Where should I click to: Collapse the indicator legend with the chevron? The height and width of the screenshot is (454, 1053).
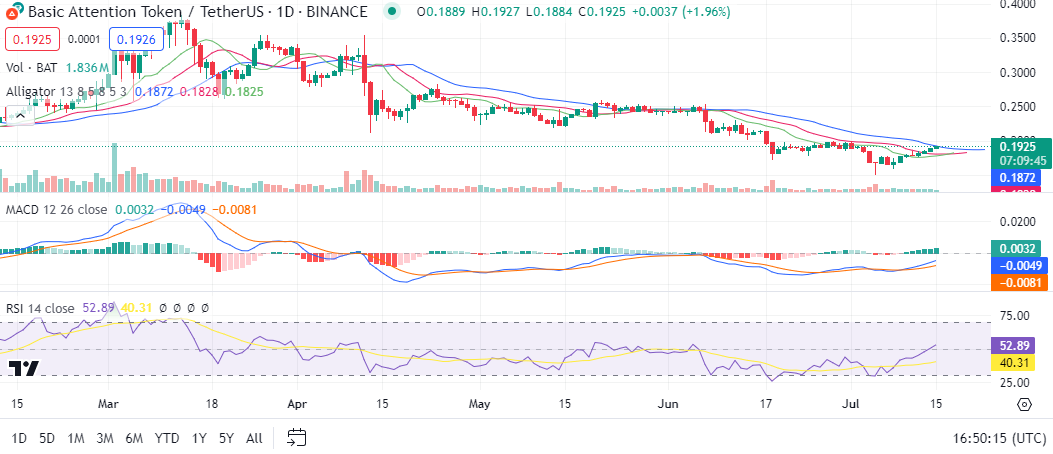click(x=20, y=116)
